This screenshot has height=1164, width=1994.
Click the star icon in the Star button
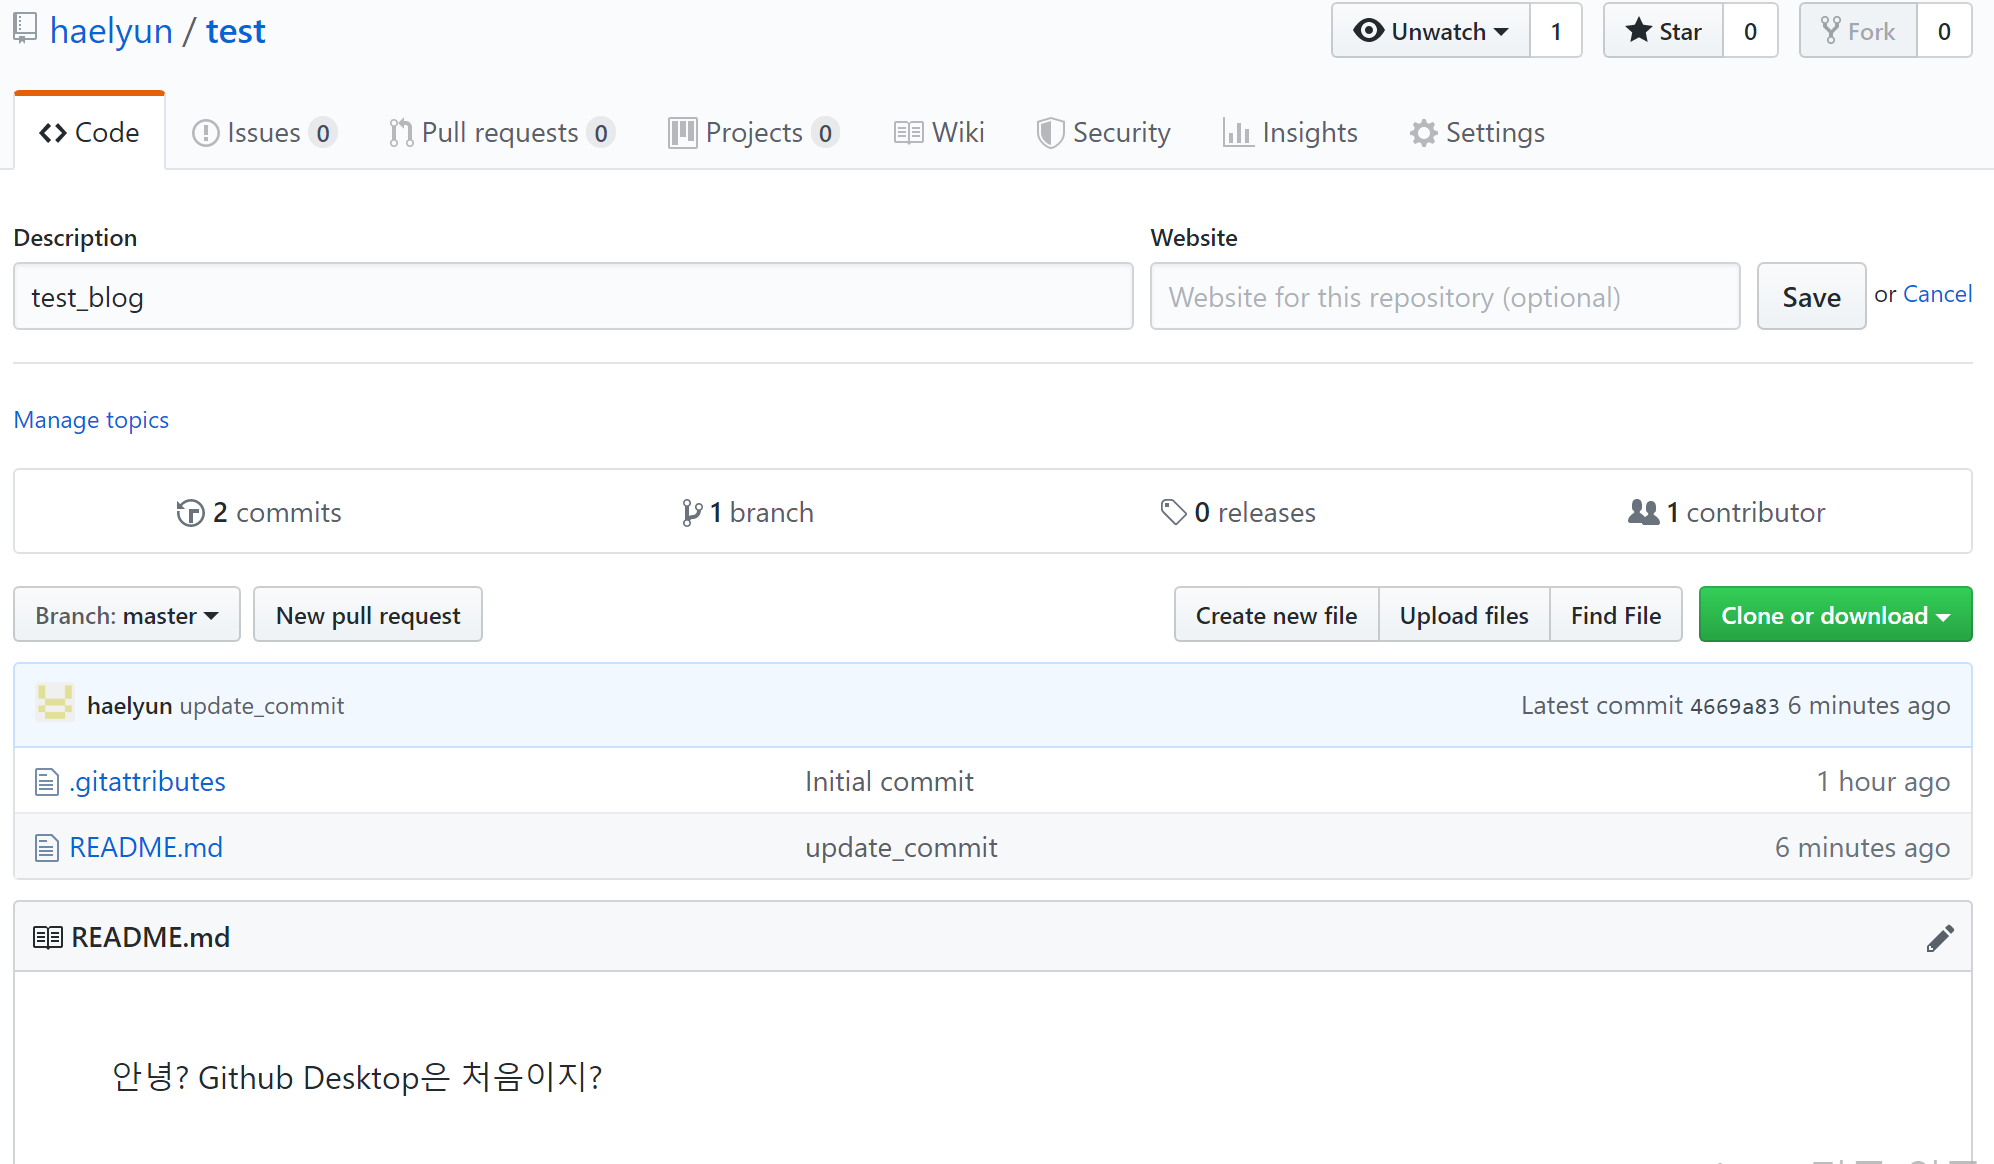pyautogui.click(x=1638, y=30)
